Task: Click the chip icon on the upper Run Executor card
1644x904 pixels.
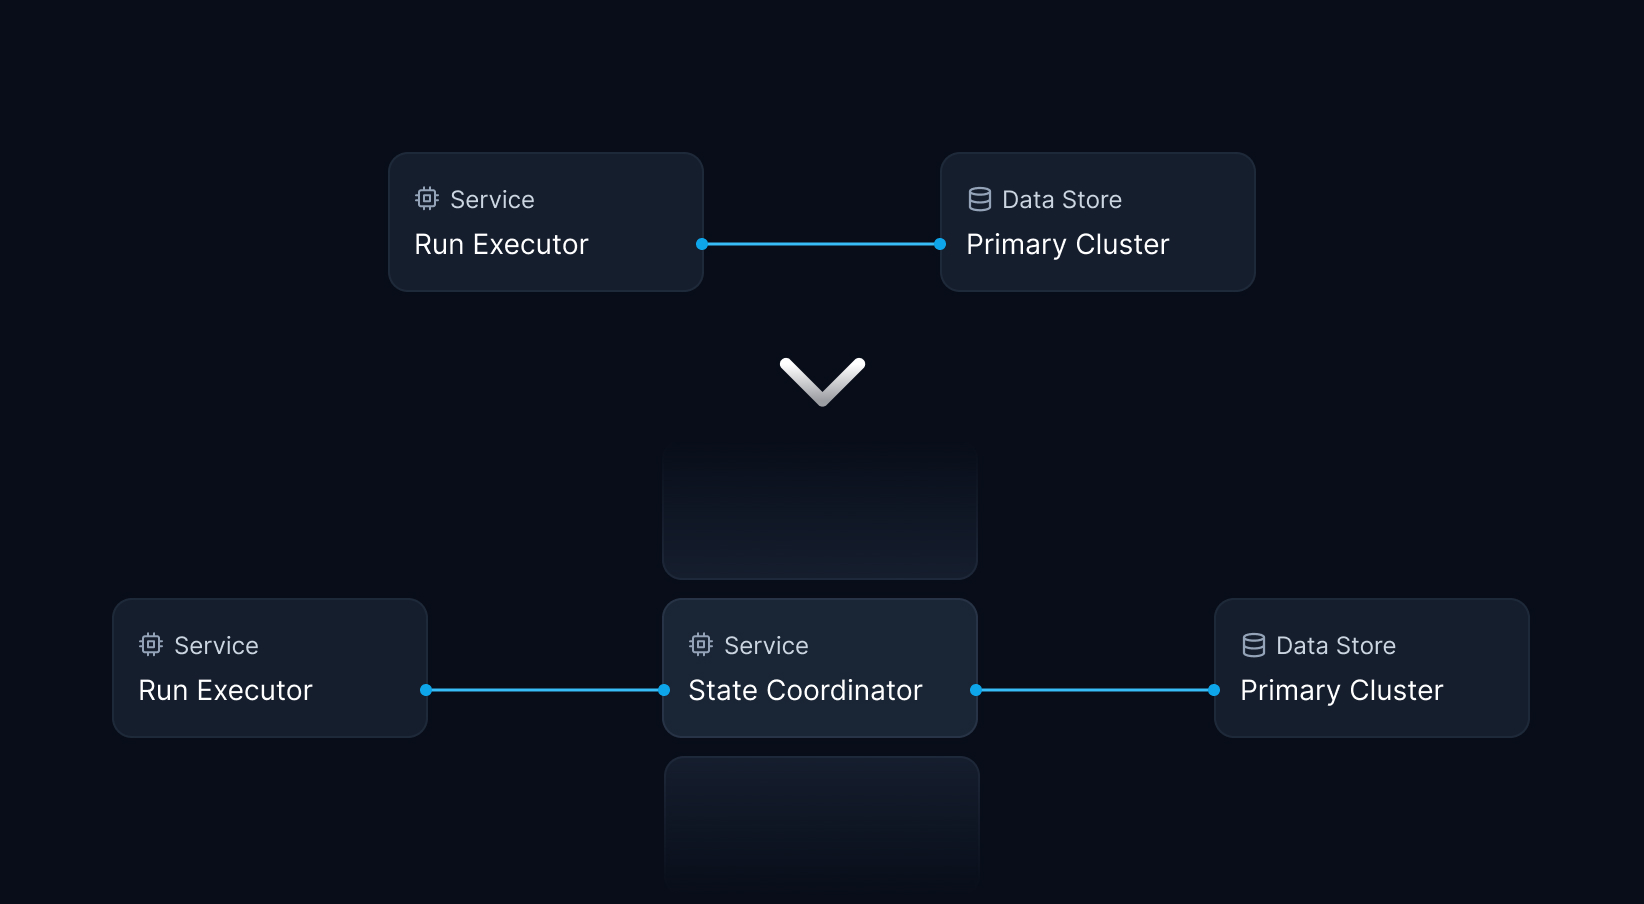Action: (427, 199)
